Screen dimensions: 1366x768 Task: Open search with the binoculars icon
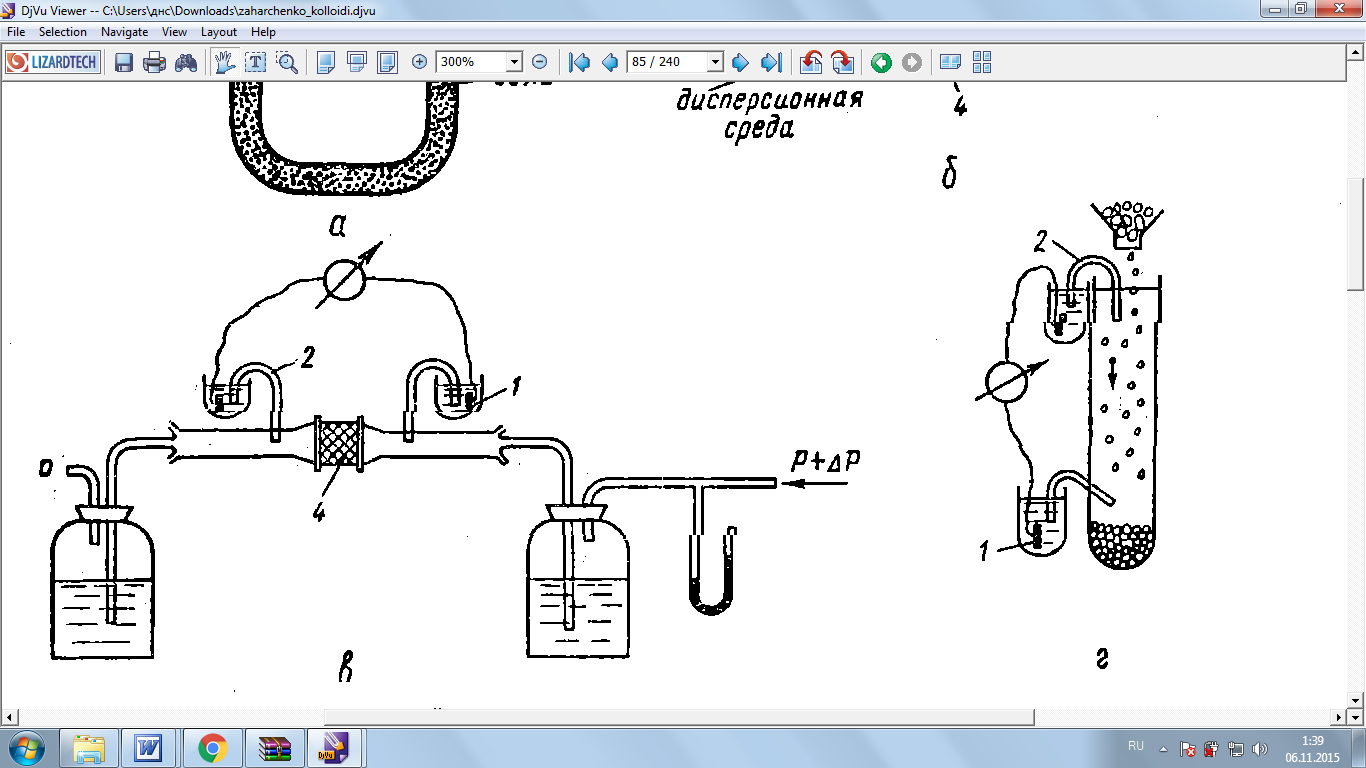(186, 63)
